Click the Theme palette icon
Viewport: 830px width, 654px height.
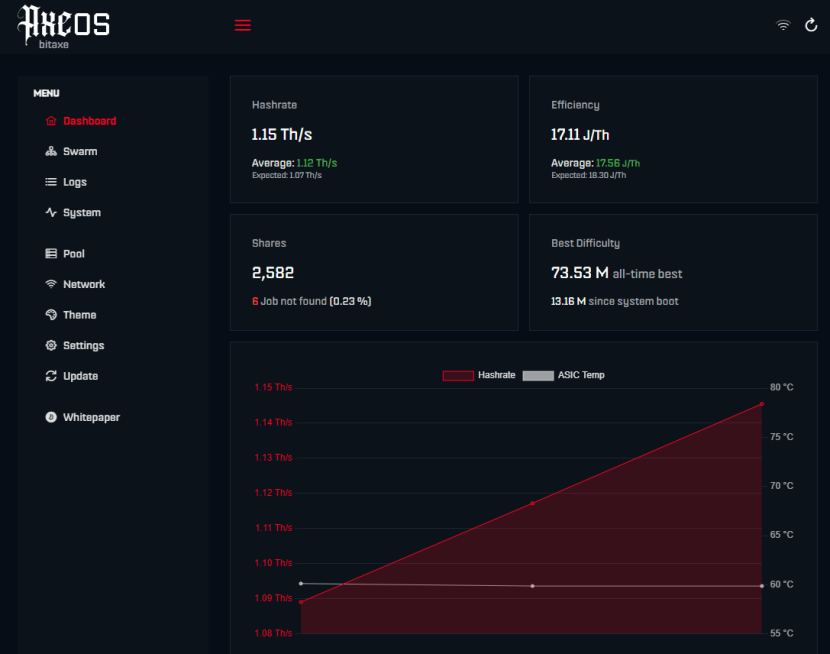coord(51,315)
